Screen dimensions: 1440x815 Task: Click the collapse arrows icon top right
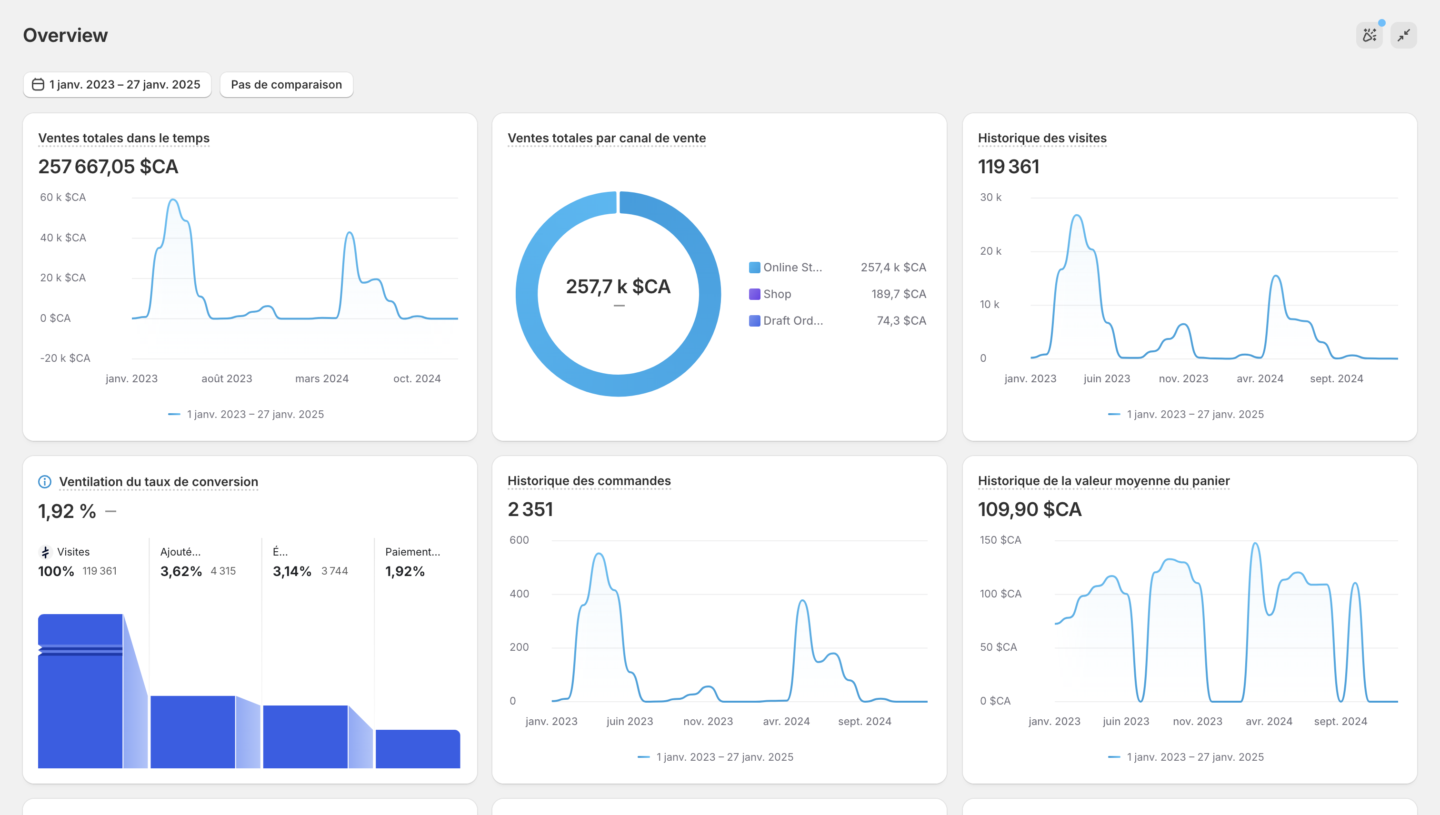point(1404,36)
